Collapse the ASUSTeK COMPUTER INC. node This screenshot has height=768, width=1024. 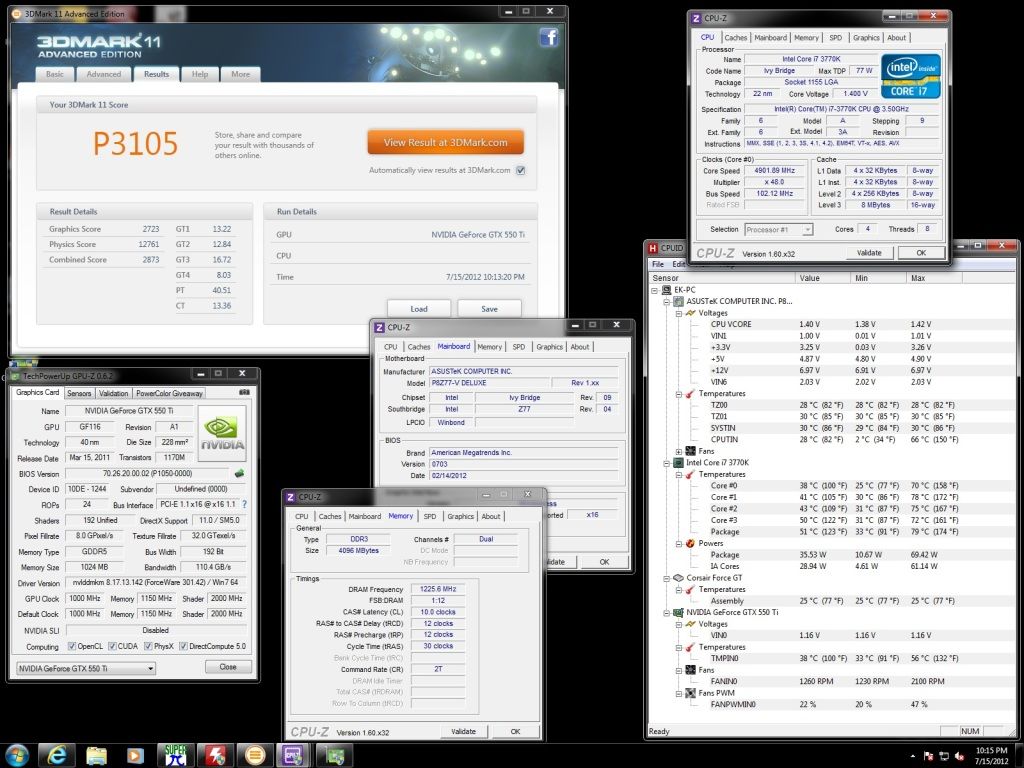coord(667,302)
